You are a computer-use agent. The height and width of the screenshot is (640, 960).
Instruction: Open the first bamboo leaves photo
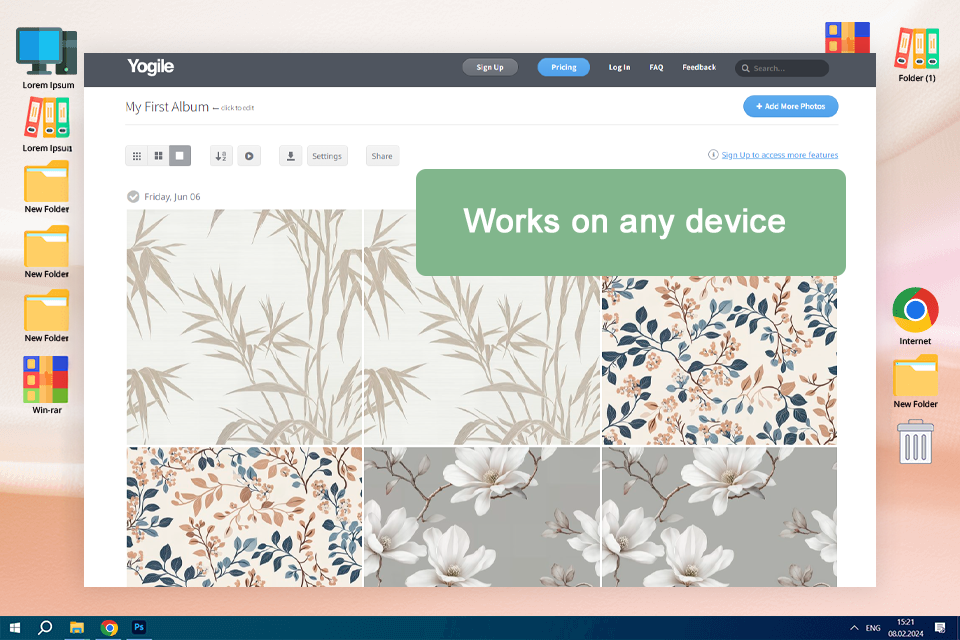pos(244,327)
